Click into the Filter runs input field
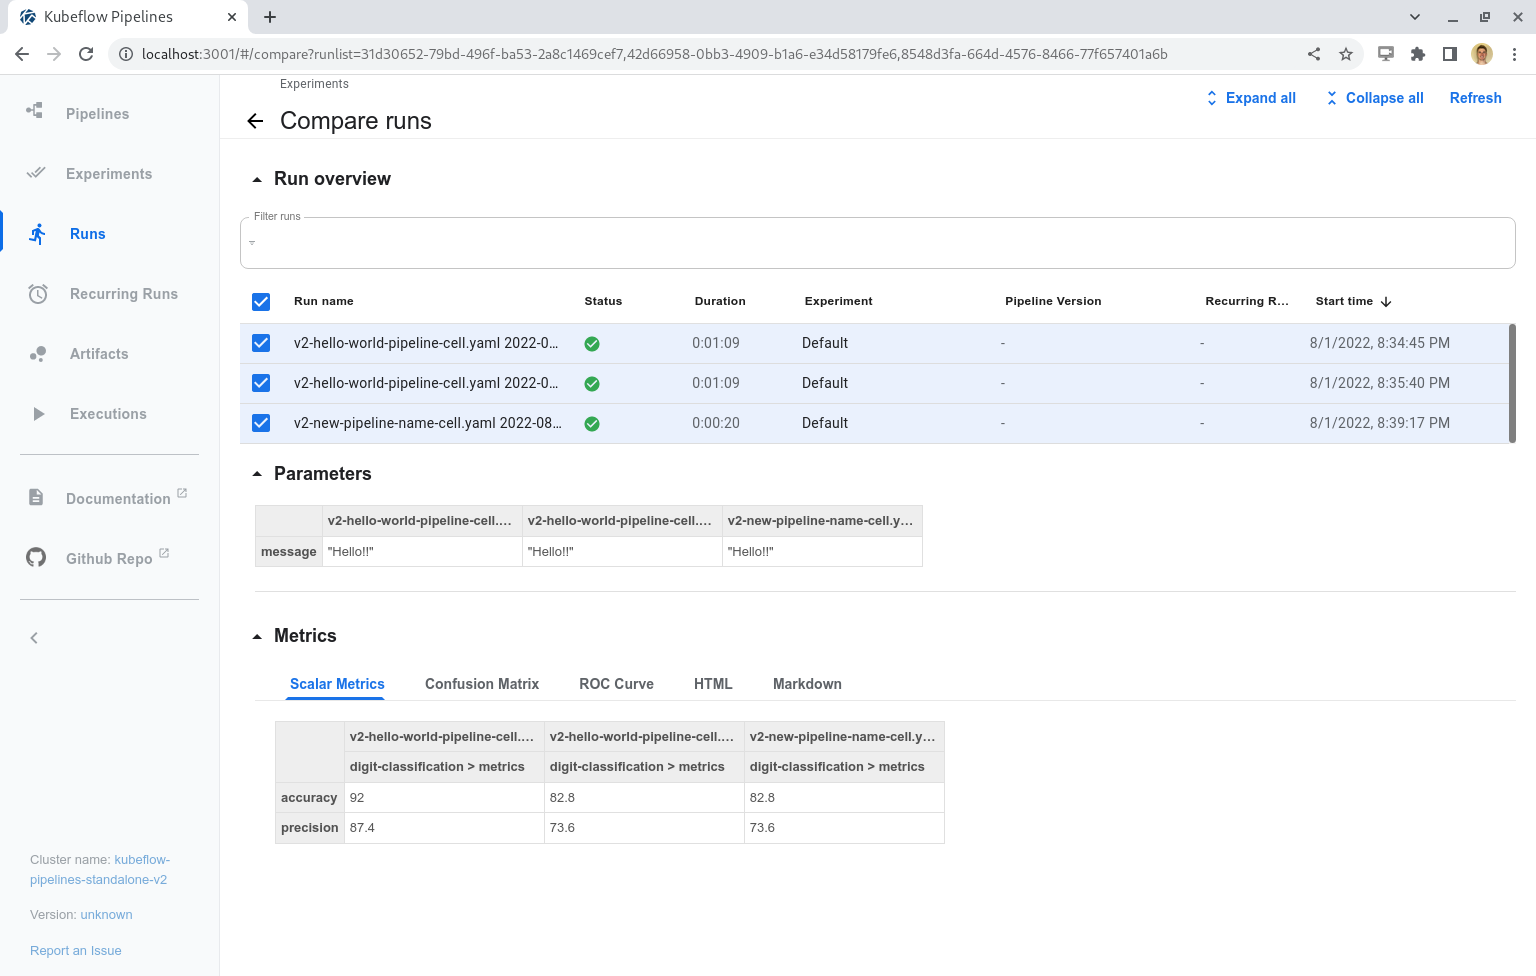Viewport: 1536px width, 976px height. 877,243
